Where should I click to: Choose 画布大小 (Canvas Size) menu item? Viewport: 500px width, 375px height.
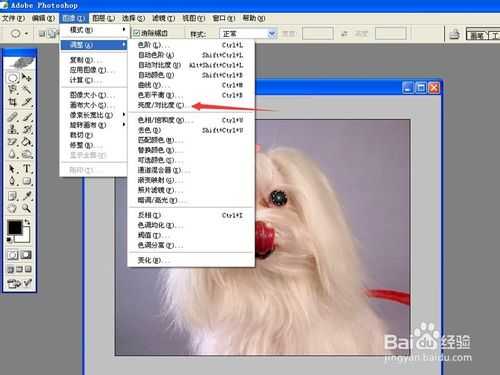94,105
